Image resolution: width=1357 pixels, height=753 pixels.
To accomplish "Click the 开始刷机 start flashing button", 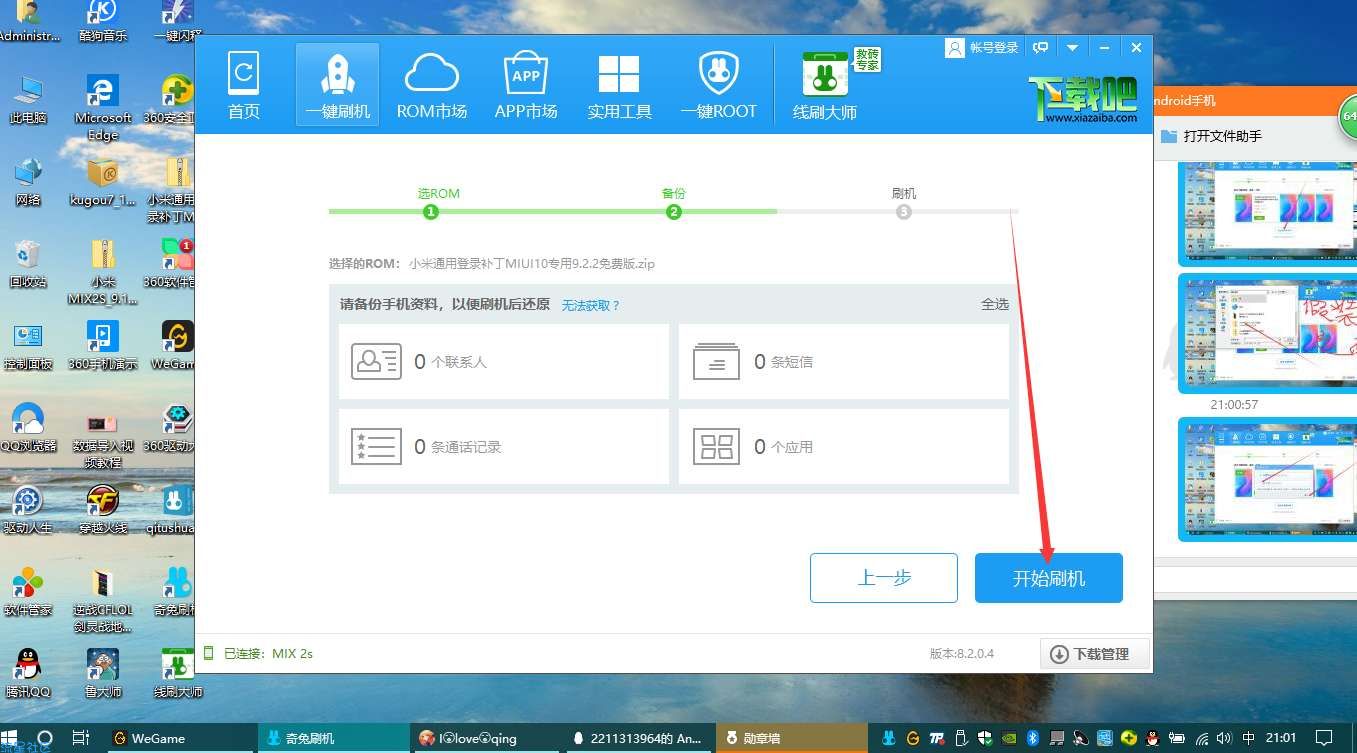I will point(1049,578).
